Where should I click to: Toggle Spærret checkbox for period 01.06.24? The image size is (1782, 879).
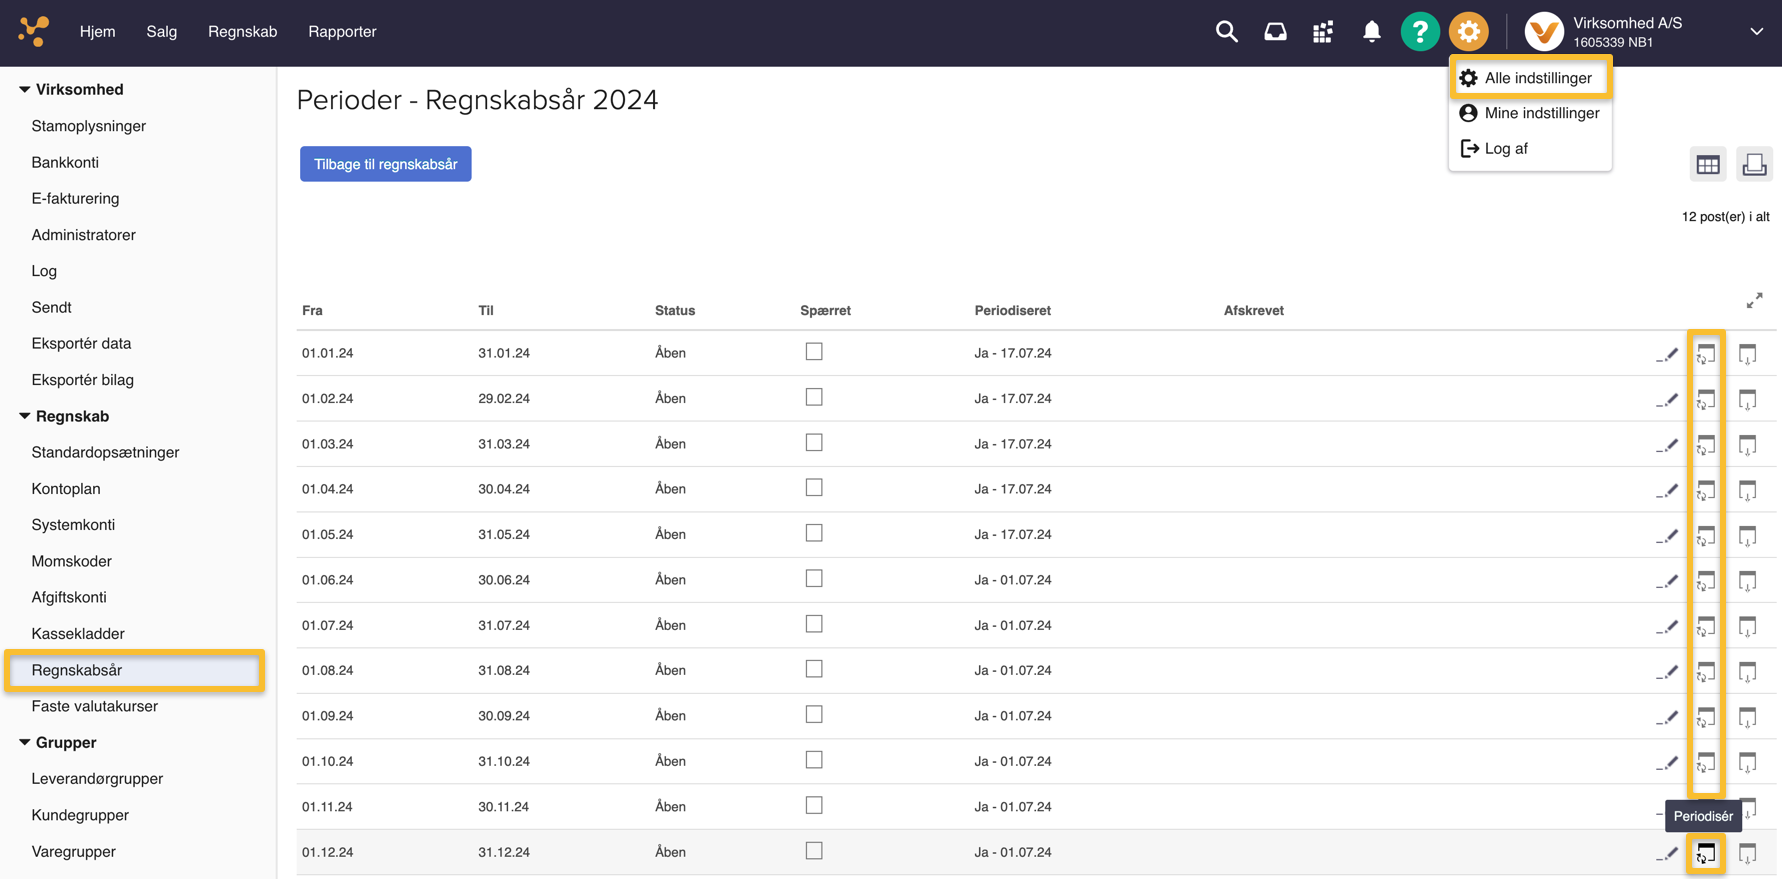click(814, 579)
